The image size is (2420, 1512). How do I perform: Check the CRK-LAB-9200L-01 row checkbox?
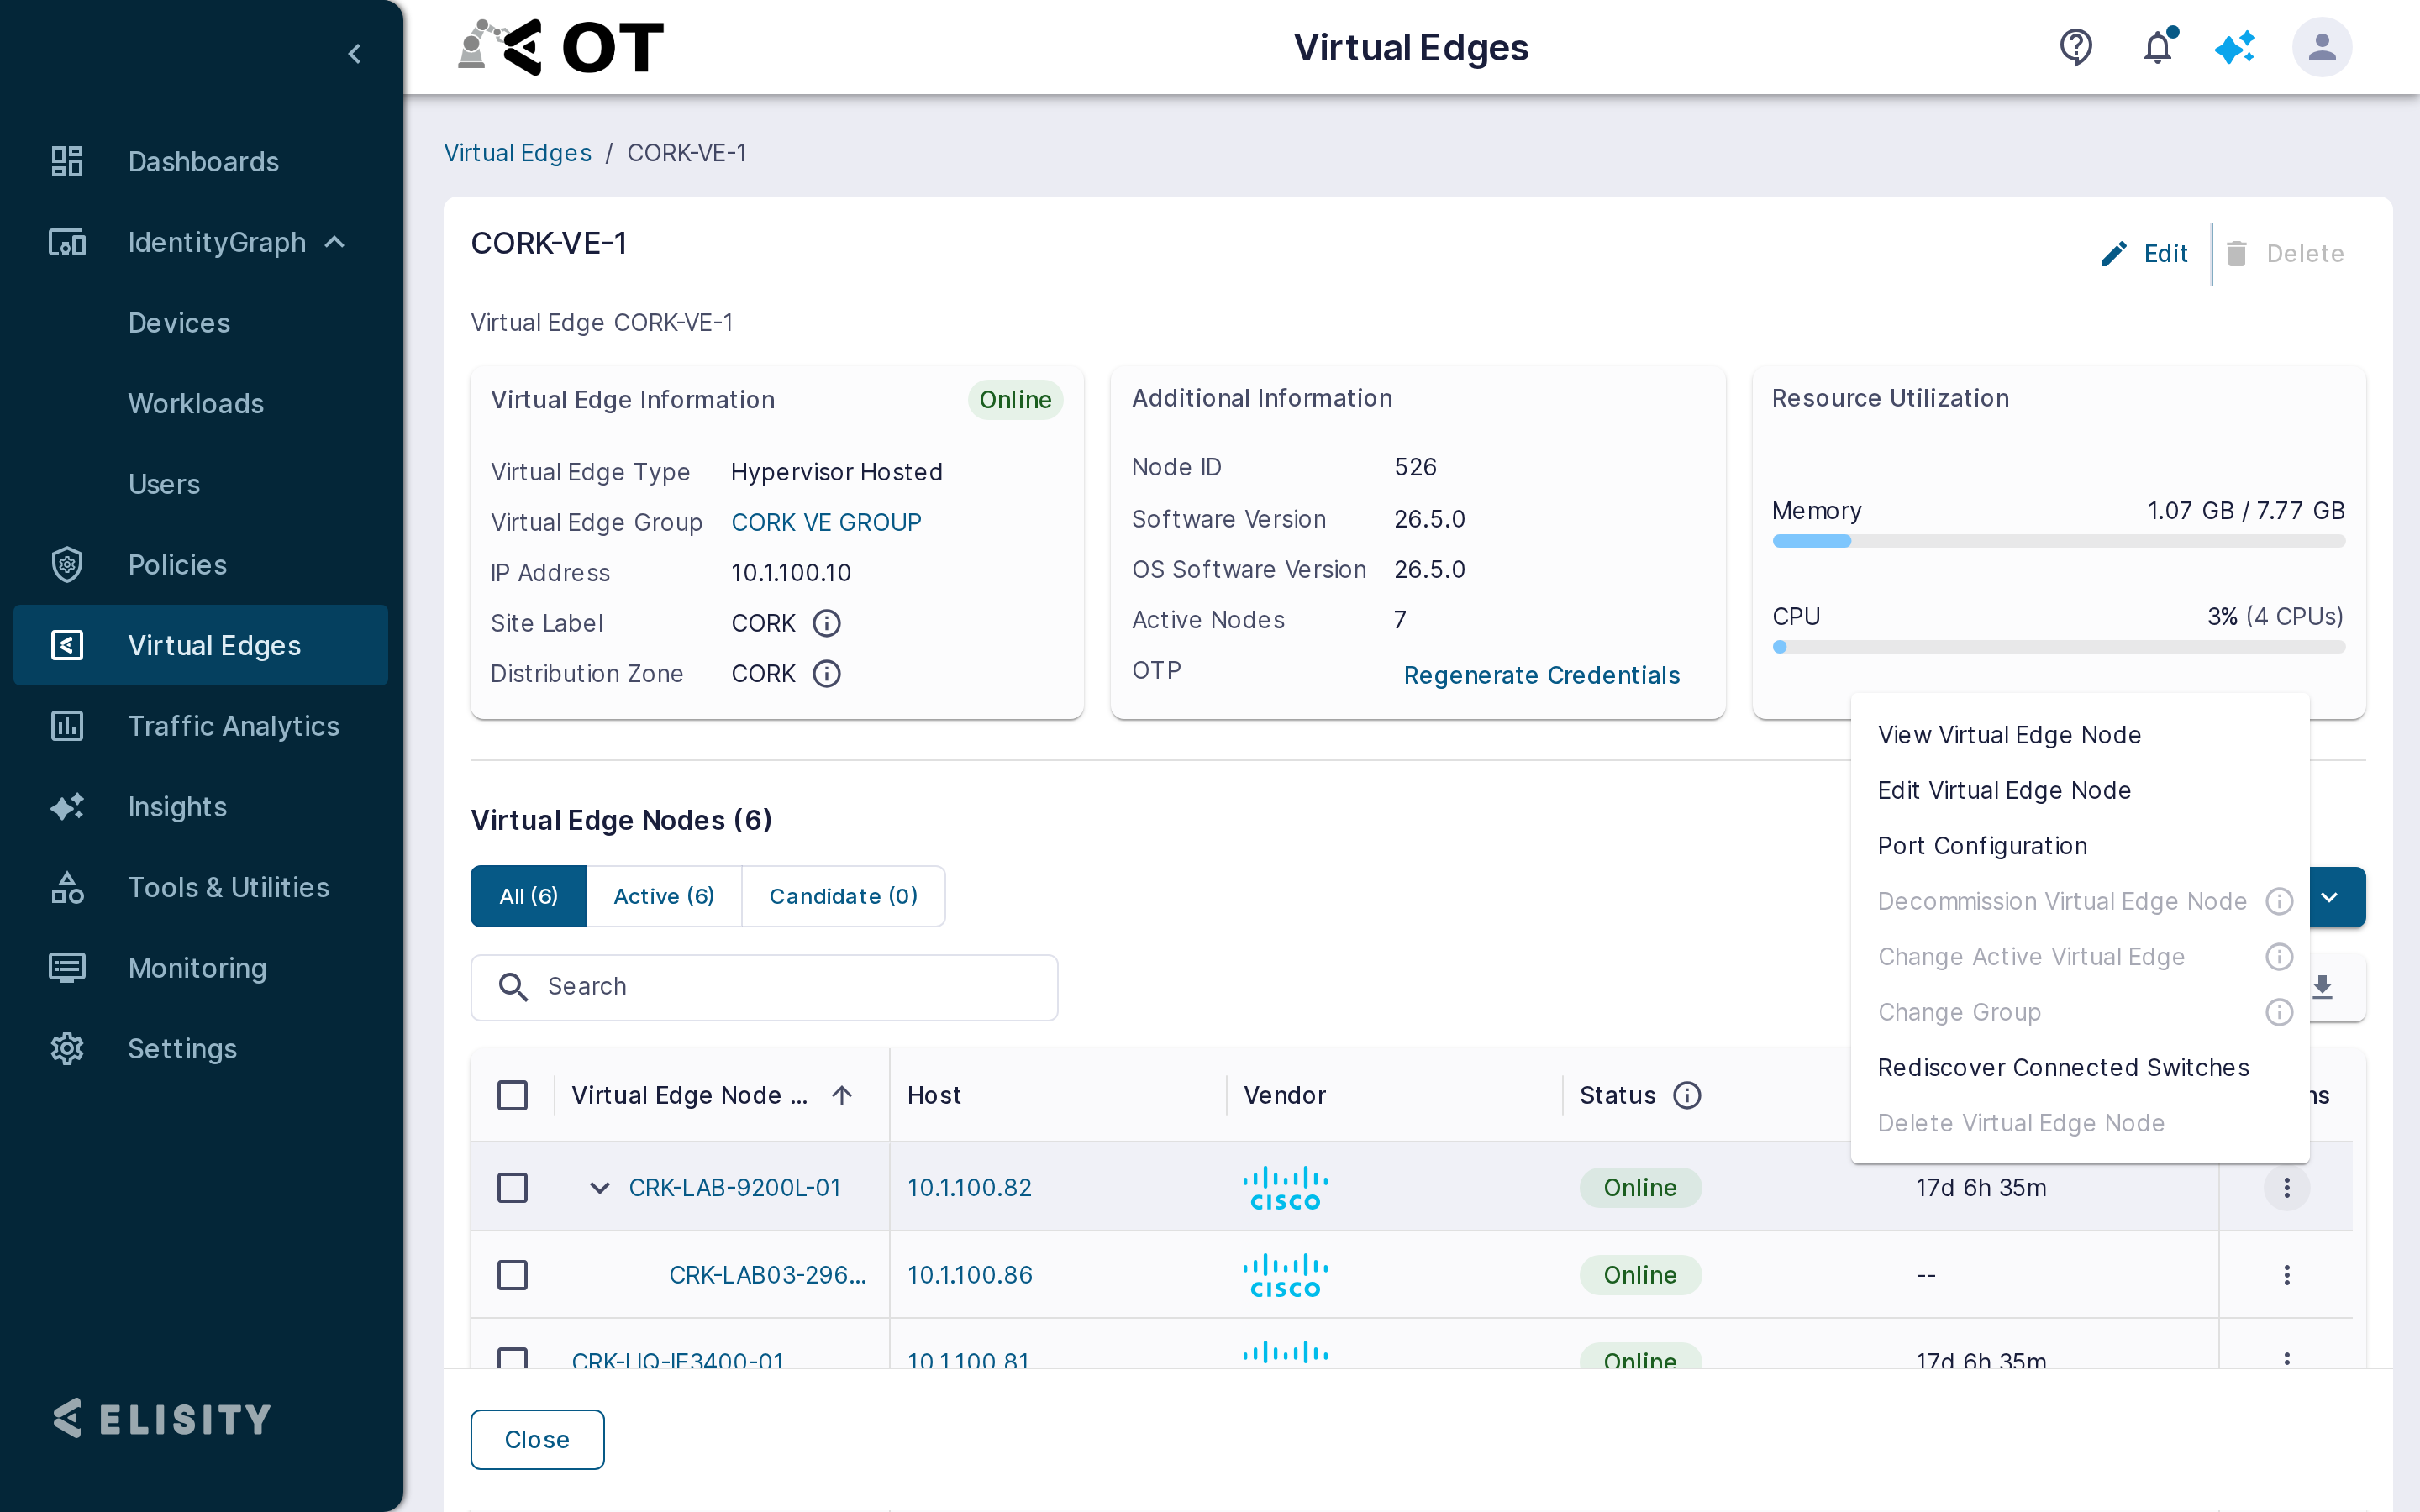(x=512, y=1188)
